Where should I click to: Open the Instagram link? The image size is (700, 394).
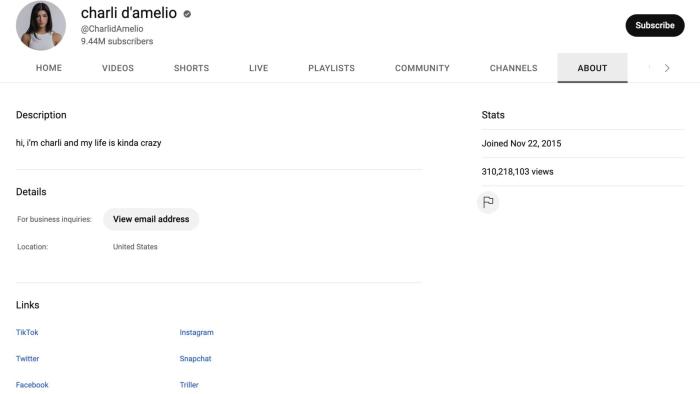[196, 332]
